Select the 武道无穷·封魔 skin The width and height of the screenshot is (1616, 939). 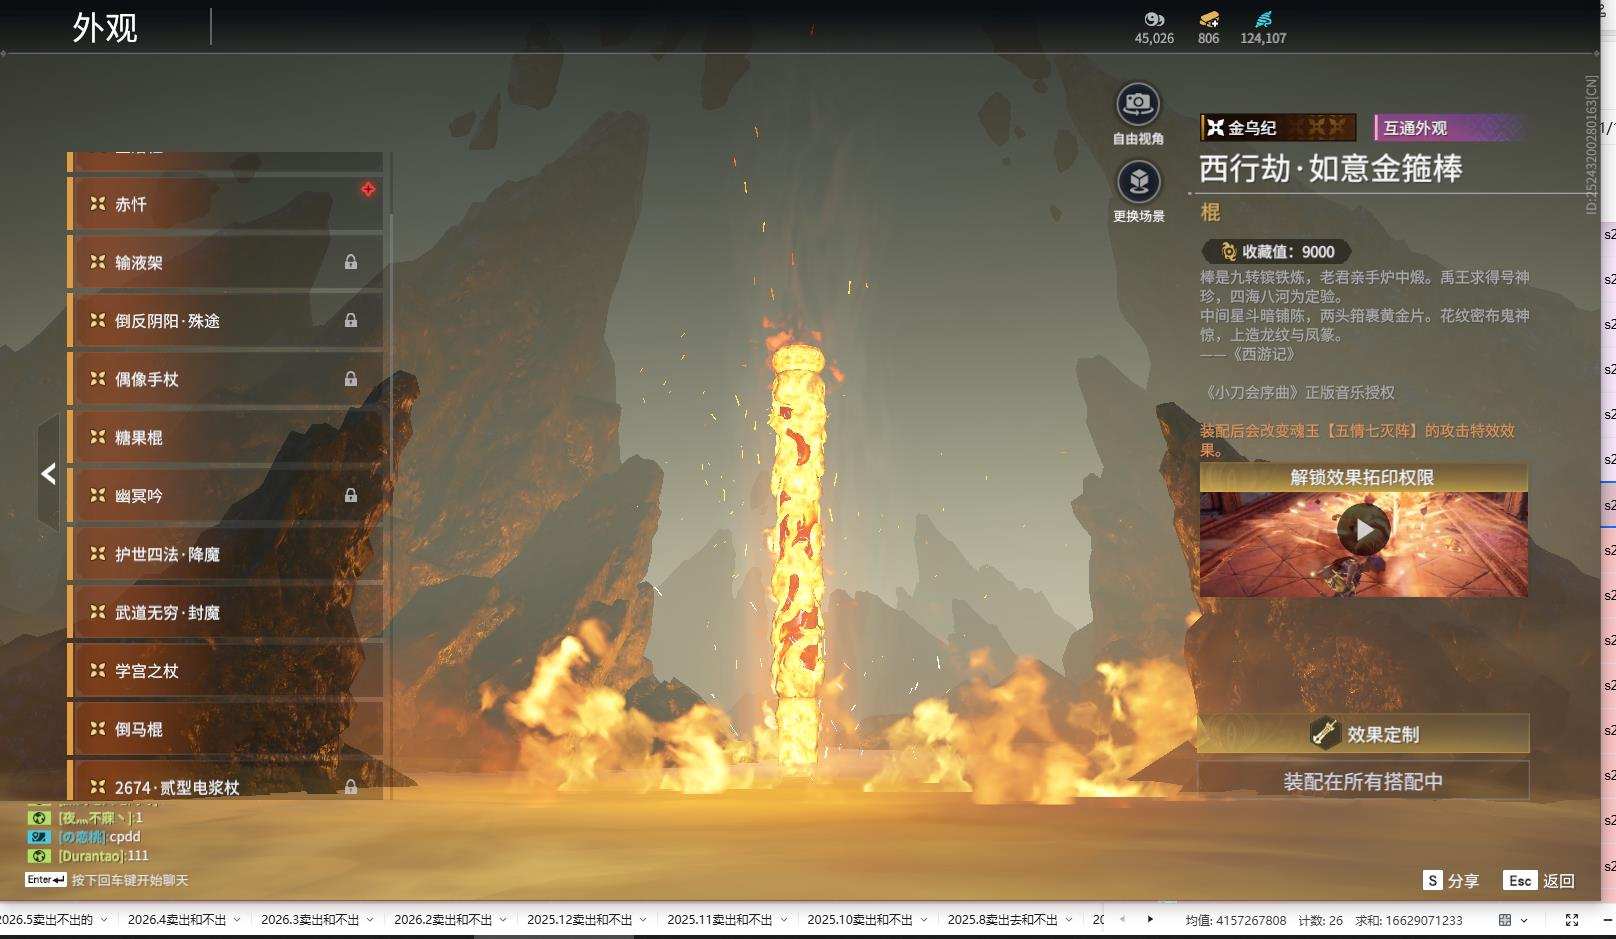pyautogui.click(x=226, y=612)
